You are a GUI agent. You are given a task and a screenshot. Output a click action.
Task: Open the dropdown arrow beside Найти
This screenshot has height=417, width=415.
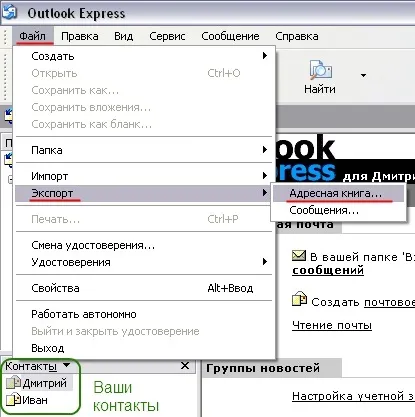(363, 76)
